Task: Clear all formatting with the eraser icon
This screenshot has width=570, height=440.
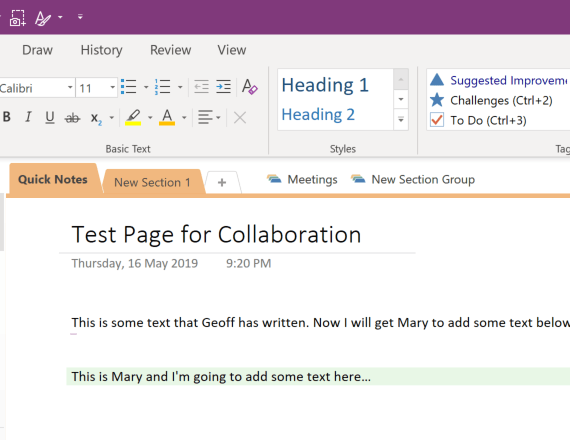Action: pos(250,87)
